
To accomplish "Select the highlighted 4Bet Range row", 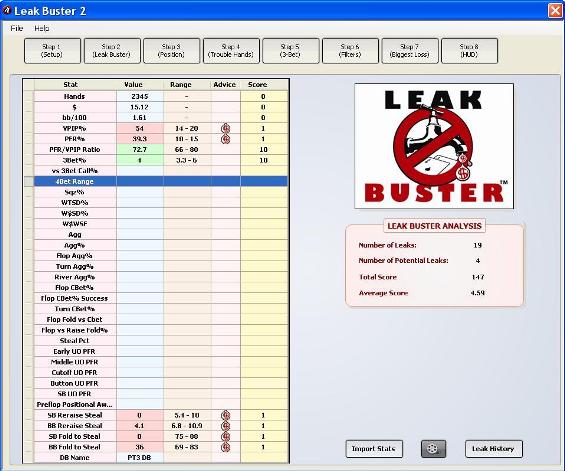I will (161, 181).
